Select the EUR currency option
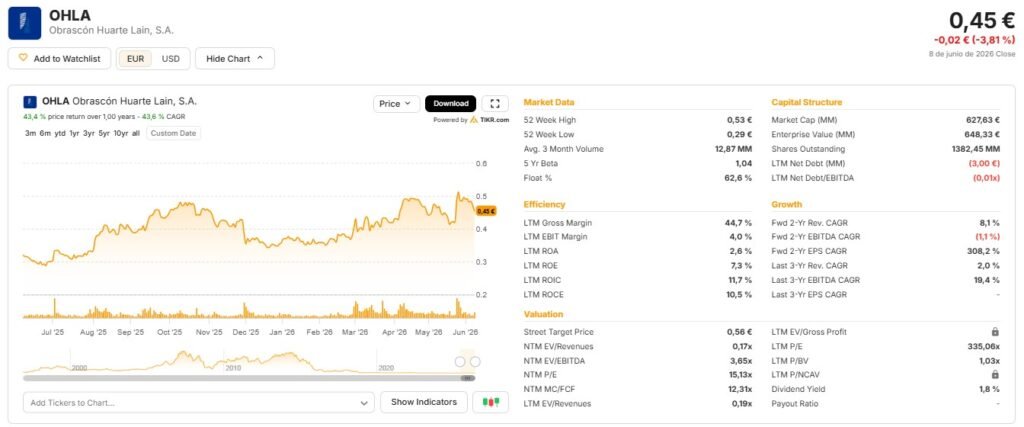Image resolution: width=1024 pixels, height=427 pixels. (136, 59)
